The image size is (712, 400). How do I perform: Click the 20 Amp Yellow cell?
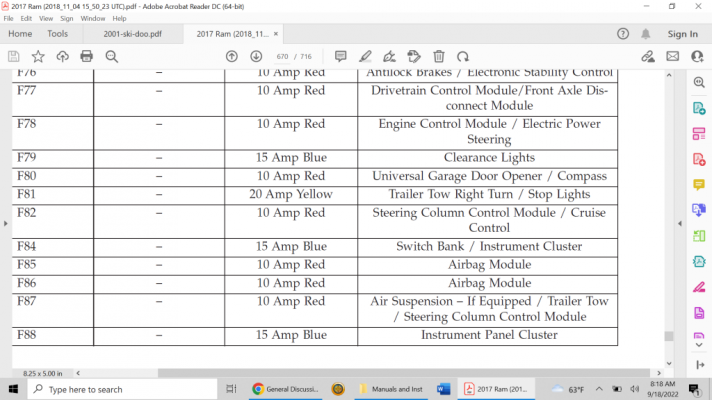(x=291, y=194)
